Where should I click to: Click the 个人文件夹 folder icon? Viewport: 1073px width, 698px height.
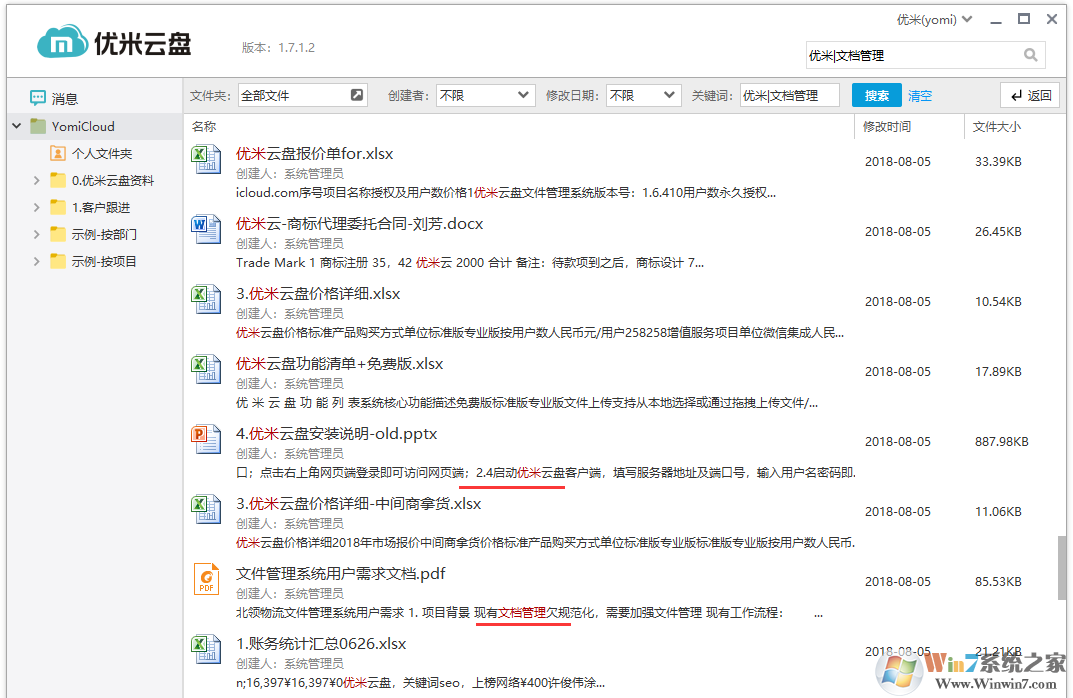(x=58, y=153)
